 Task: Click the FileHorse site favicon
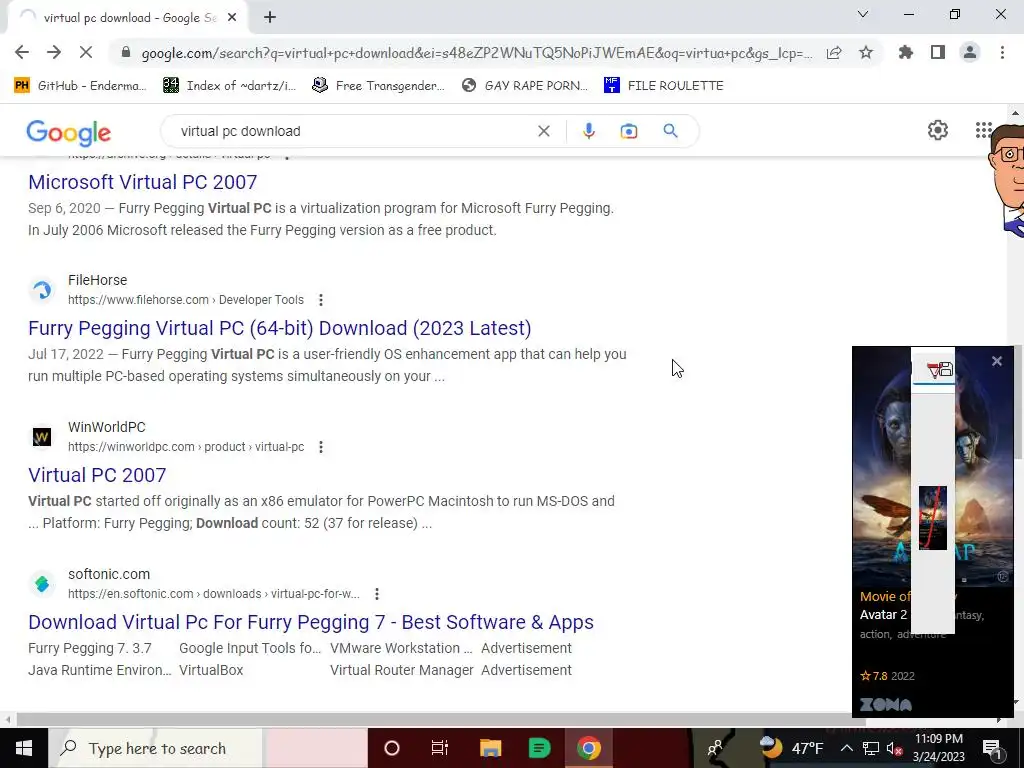tap(42, 289)
